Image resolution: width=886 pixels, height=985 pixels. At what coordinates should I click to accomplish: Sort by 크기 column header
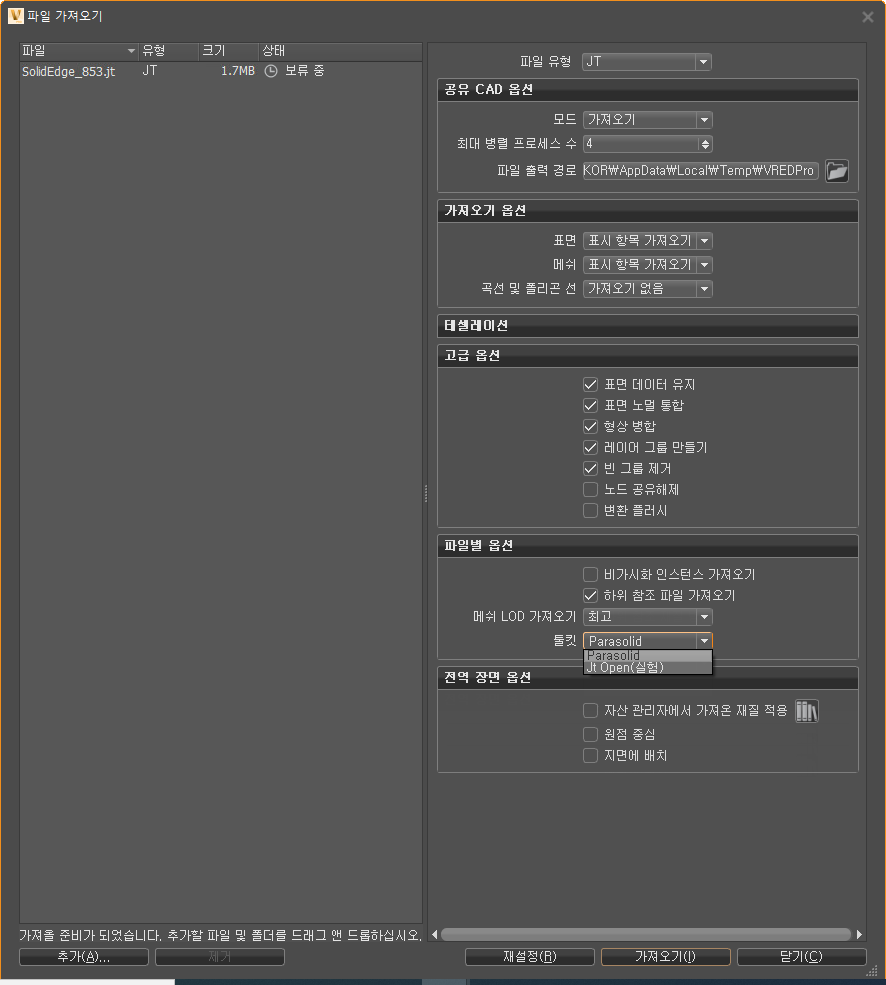click(x=229, y=51)
